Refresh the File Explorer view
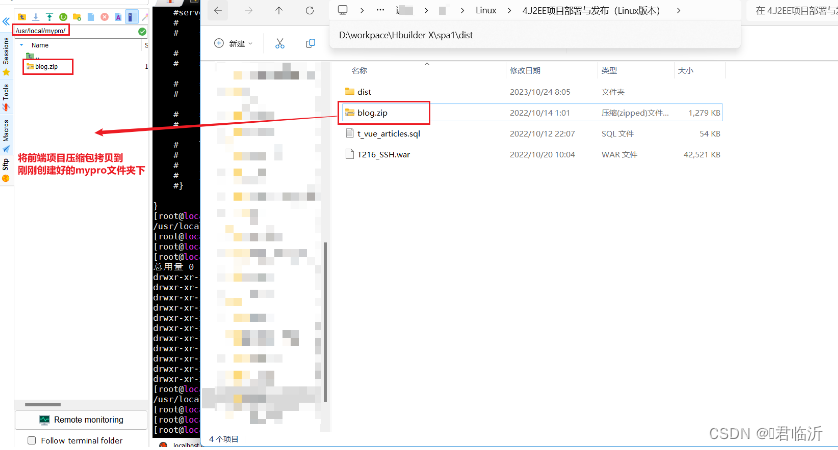The height and width of the screenshot is (450, 838). (x=309, y=10)
